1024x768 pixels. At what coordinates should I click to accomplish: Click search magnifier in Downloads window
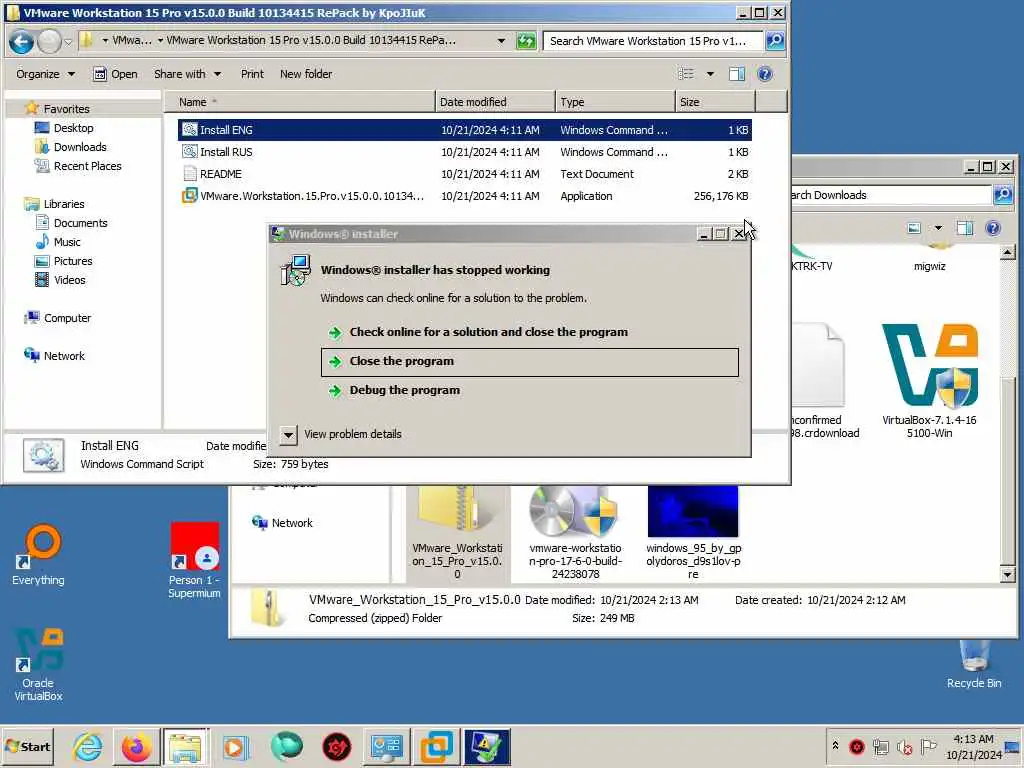coord(1002,195)
